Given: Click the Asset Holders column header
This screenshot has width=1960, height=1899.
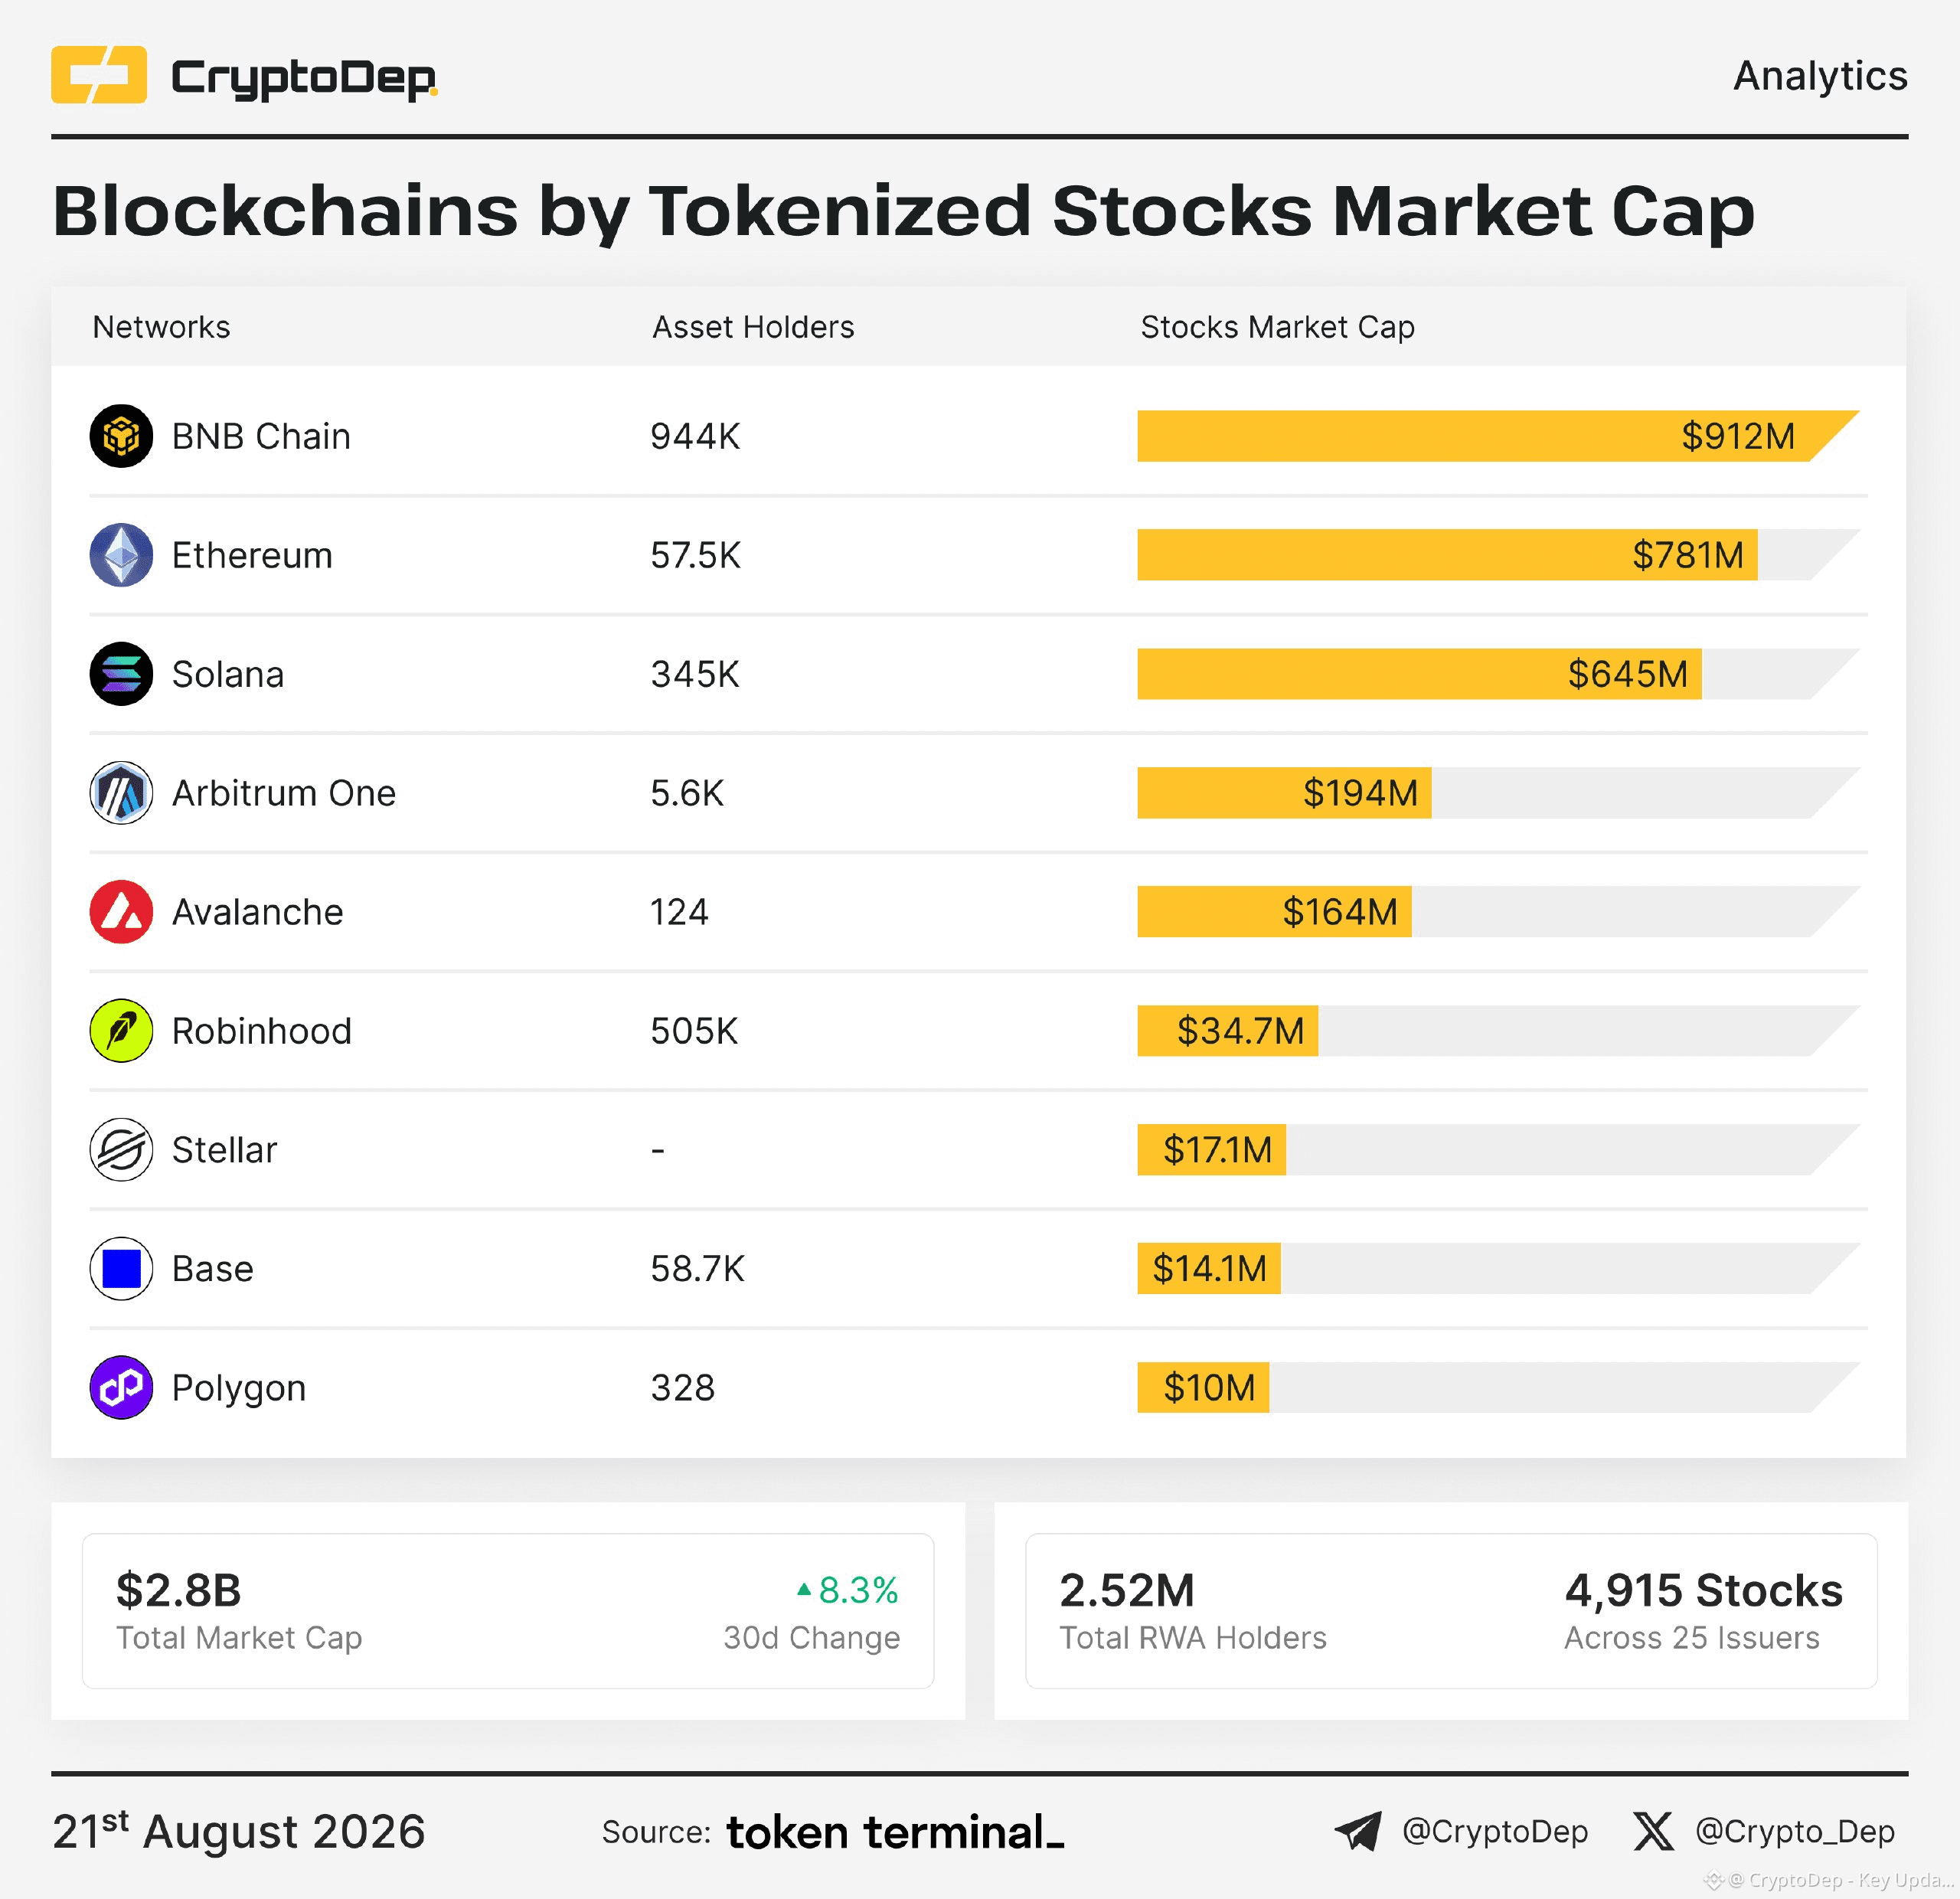Looking at the screenshot, I should pyautogui.click(x=753, y=327).
